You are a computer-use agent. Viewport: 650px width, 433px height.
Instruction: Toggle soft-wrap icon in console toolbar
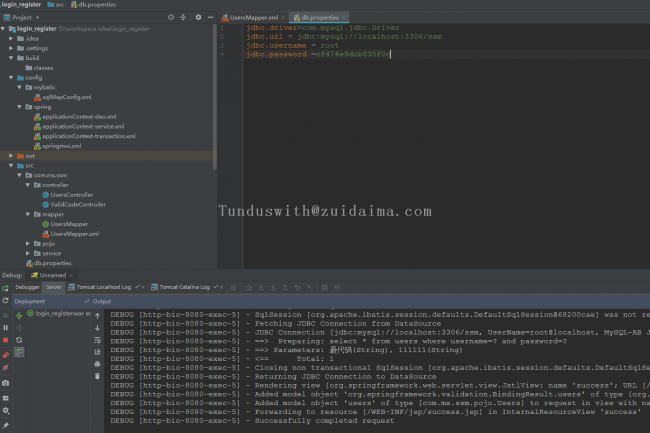(99, 340)
